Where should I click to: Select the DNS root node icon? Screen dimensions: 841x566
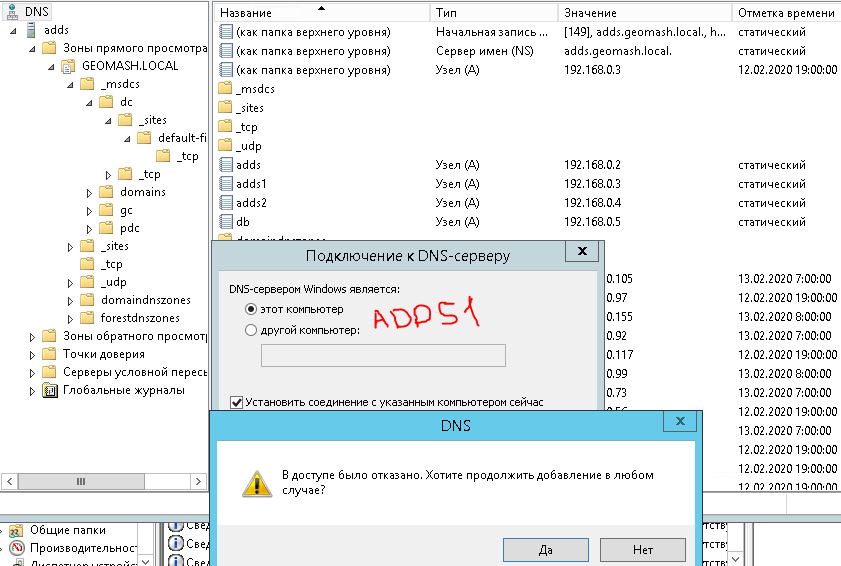(x=12, y=11)
